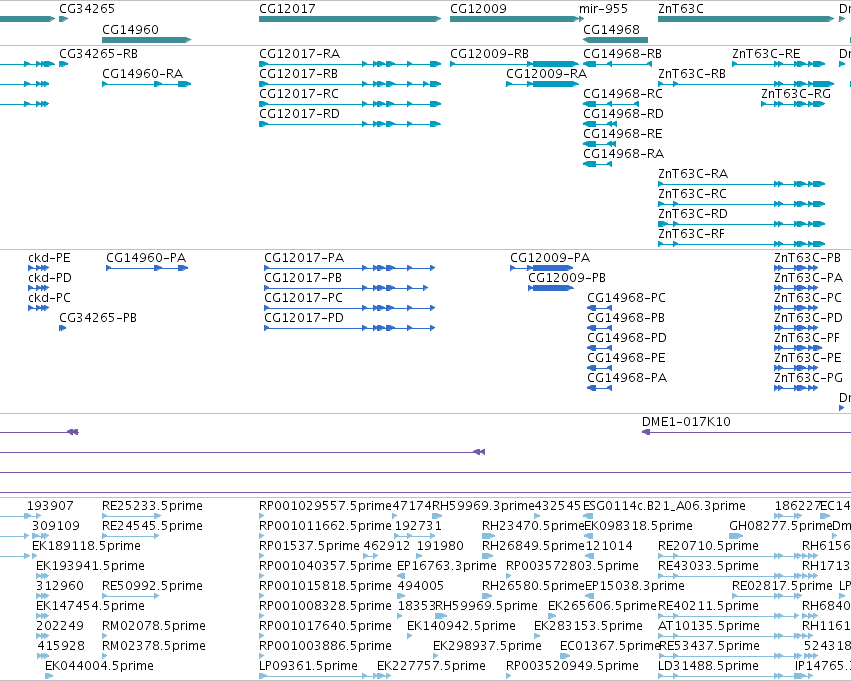This screenshot has height=681, width=851.
Task: Click EST RE25233.5prime
Action: (x=153, y=506)
